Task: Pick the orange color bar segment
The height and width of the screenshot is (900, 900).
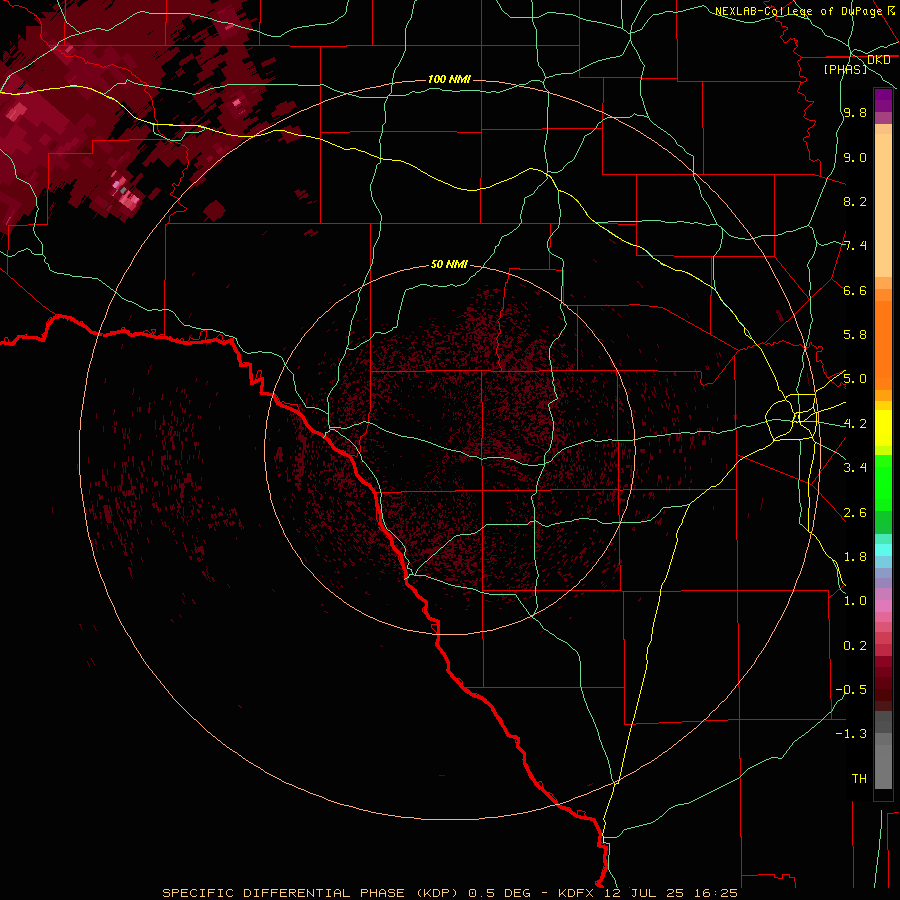Action: click(883, 346)
